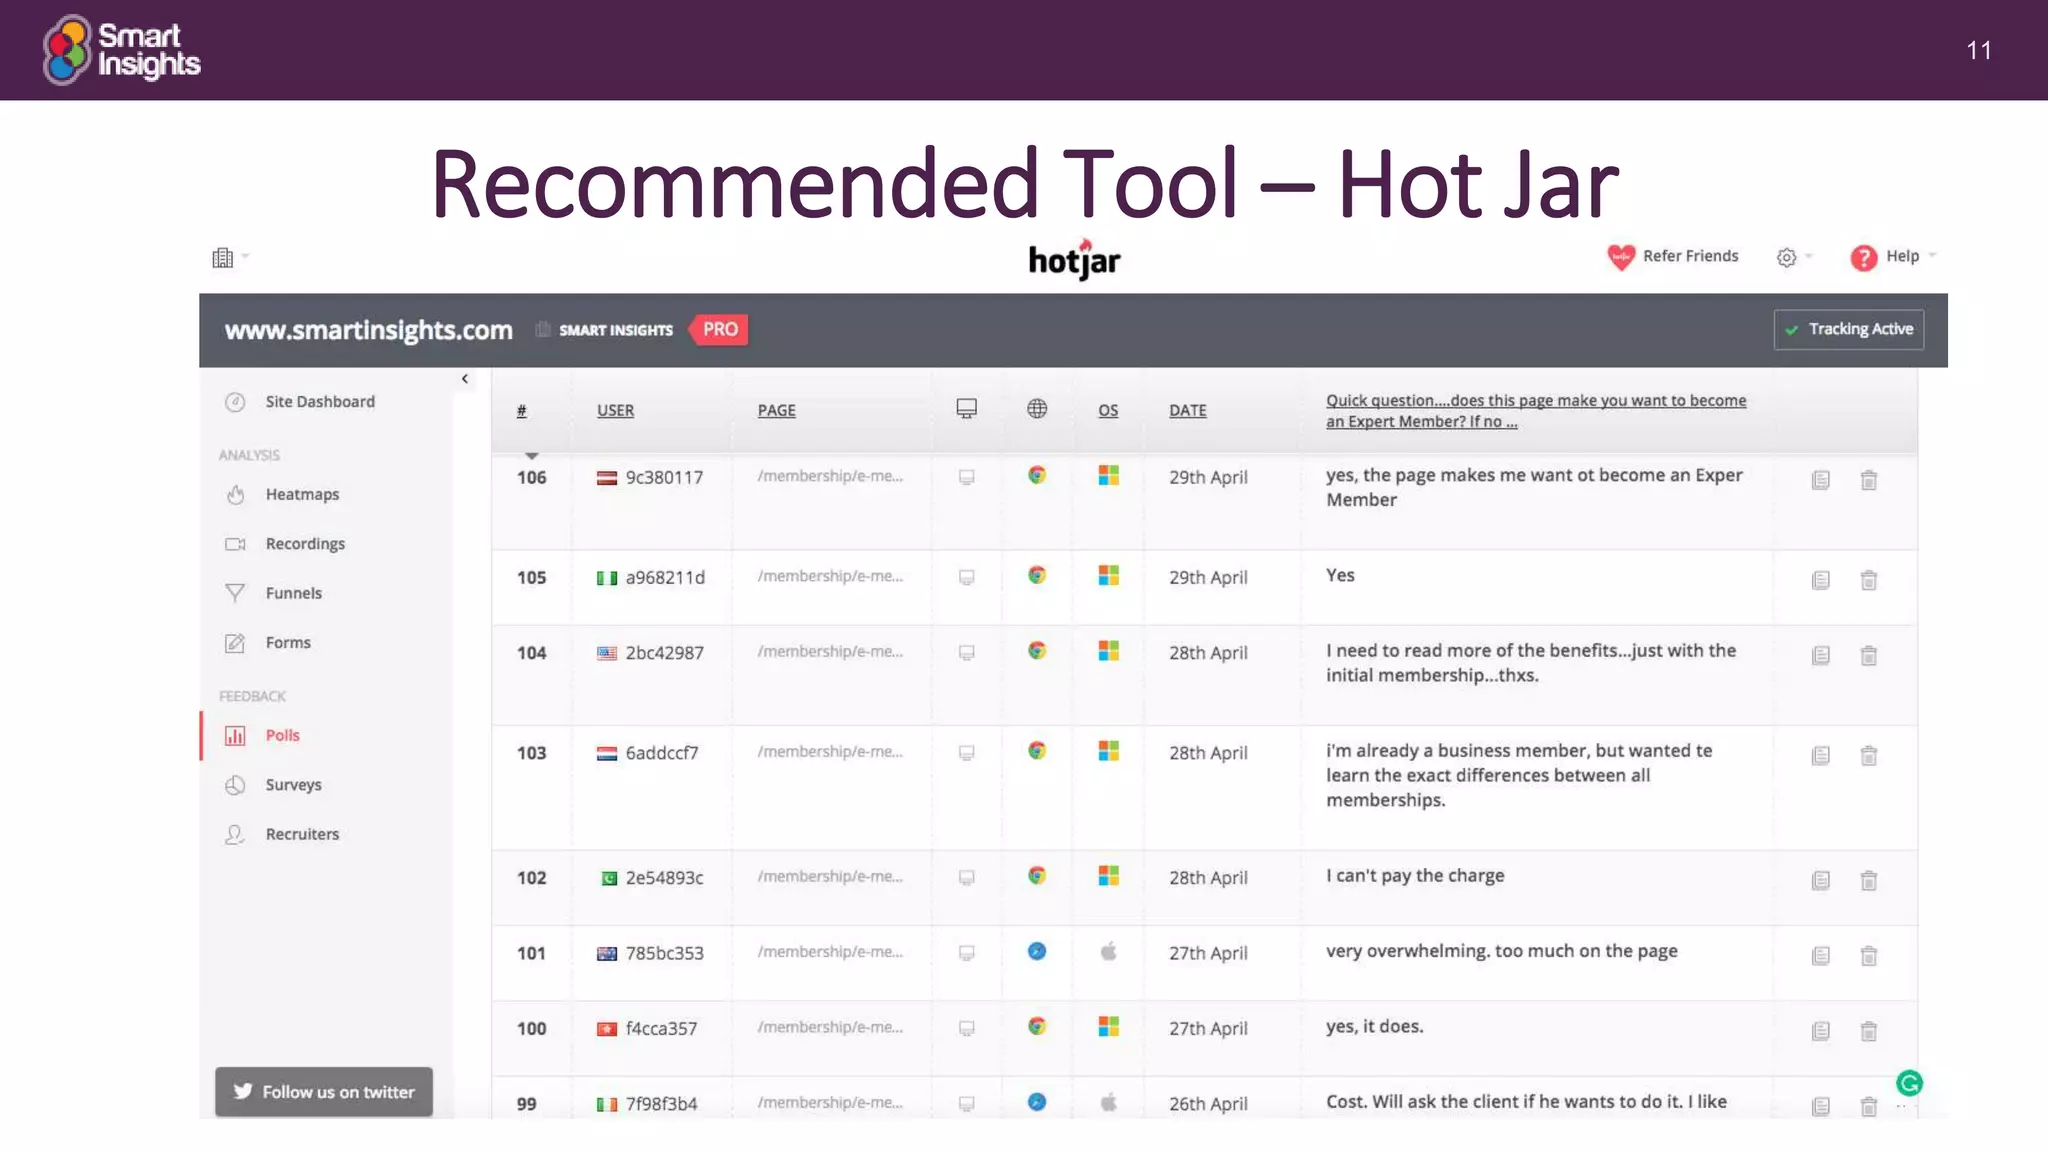Image resolution: width=2048 pixels, height=1152 pixels.
Task: Sort by device monitor column icon
Action: point(967,409)
